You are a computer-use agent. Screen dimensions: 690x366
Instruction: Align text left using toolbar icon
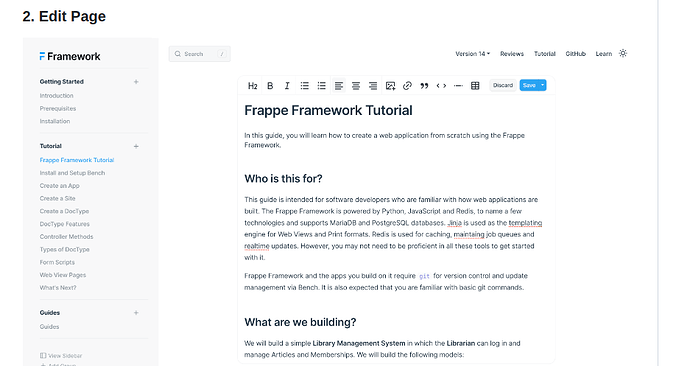[338, 86]
